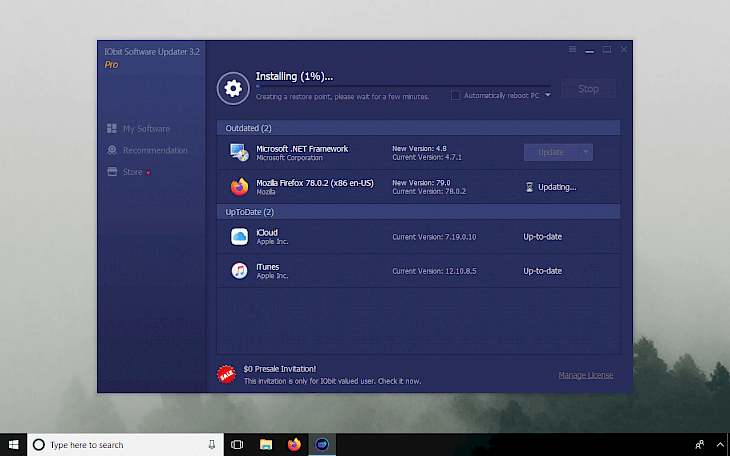Open the $0 Presale Invitation offer
Screen dimensions: 730x456
280,369
